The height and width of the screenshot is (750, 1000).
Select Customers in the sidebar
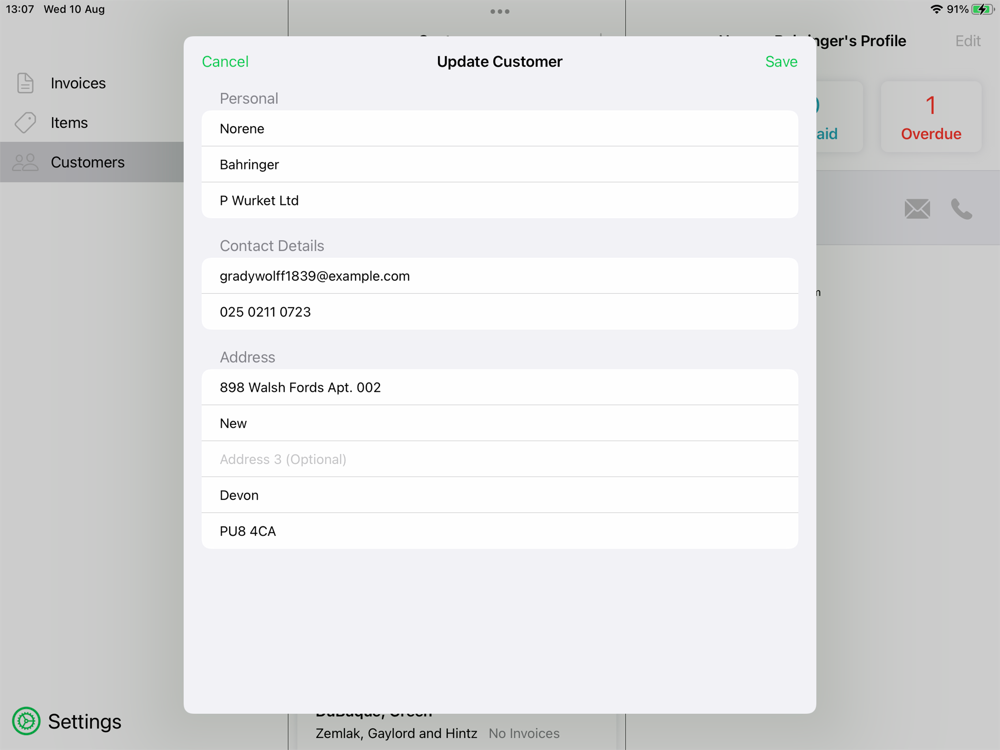coord(92,162)
